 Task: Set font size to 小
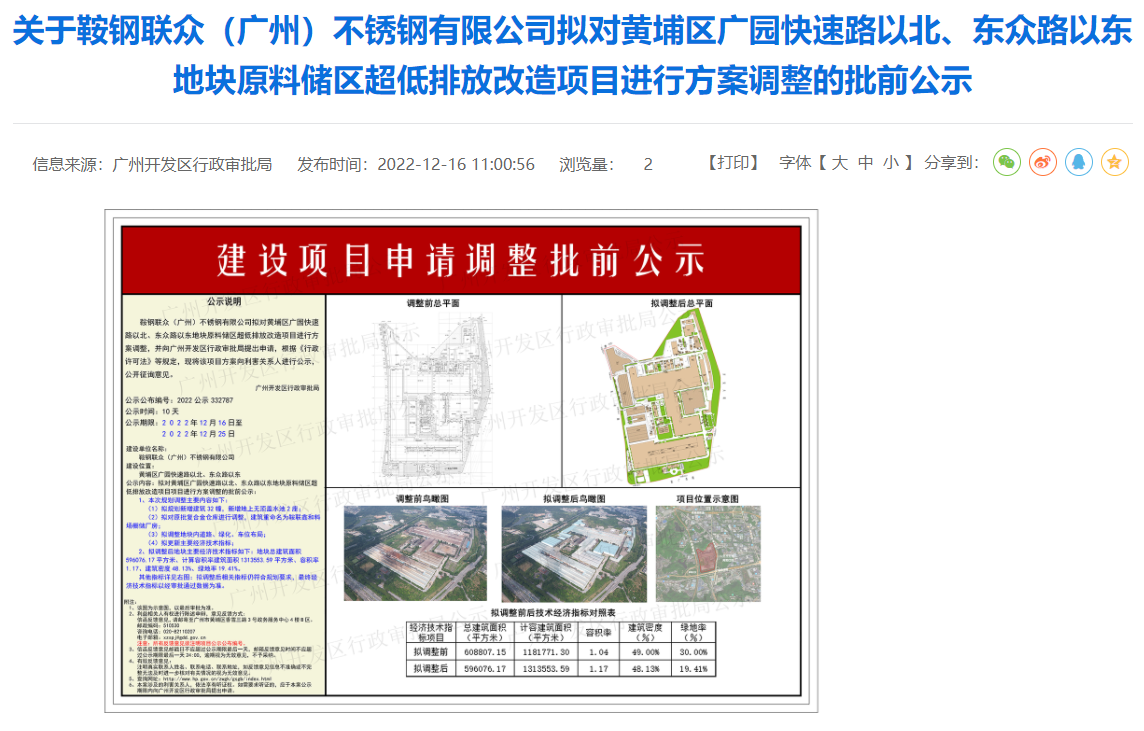pos(891,163)
